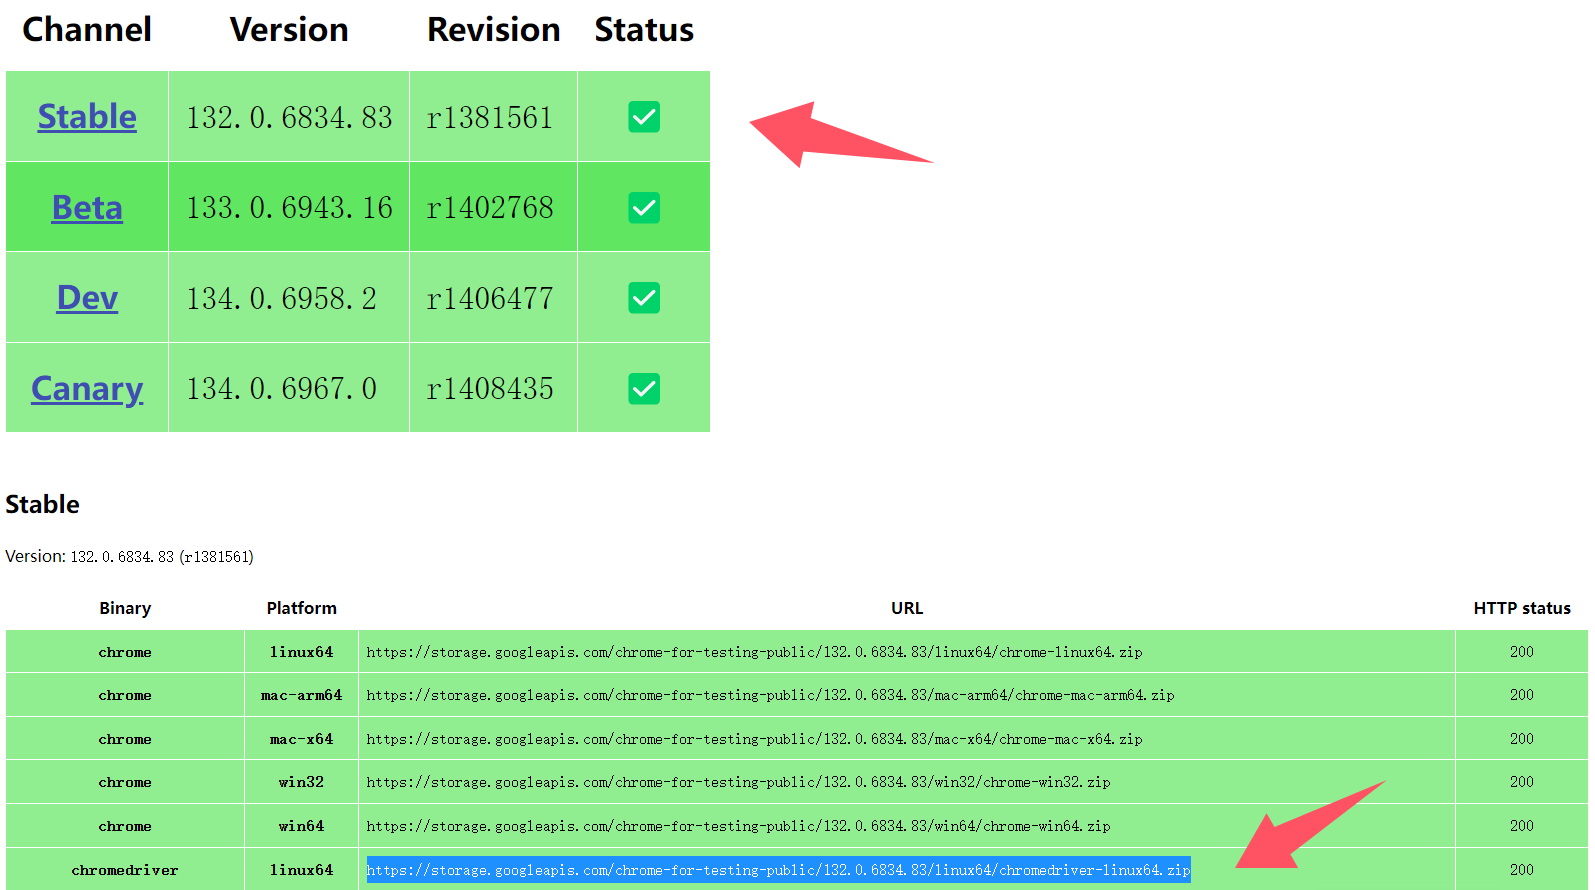Image resolution: width=1595 pixels, height=890 pixels.
Task: Click the URL column header
Action: [907, 608]
